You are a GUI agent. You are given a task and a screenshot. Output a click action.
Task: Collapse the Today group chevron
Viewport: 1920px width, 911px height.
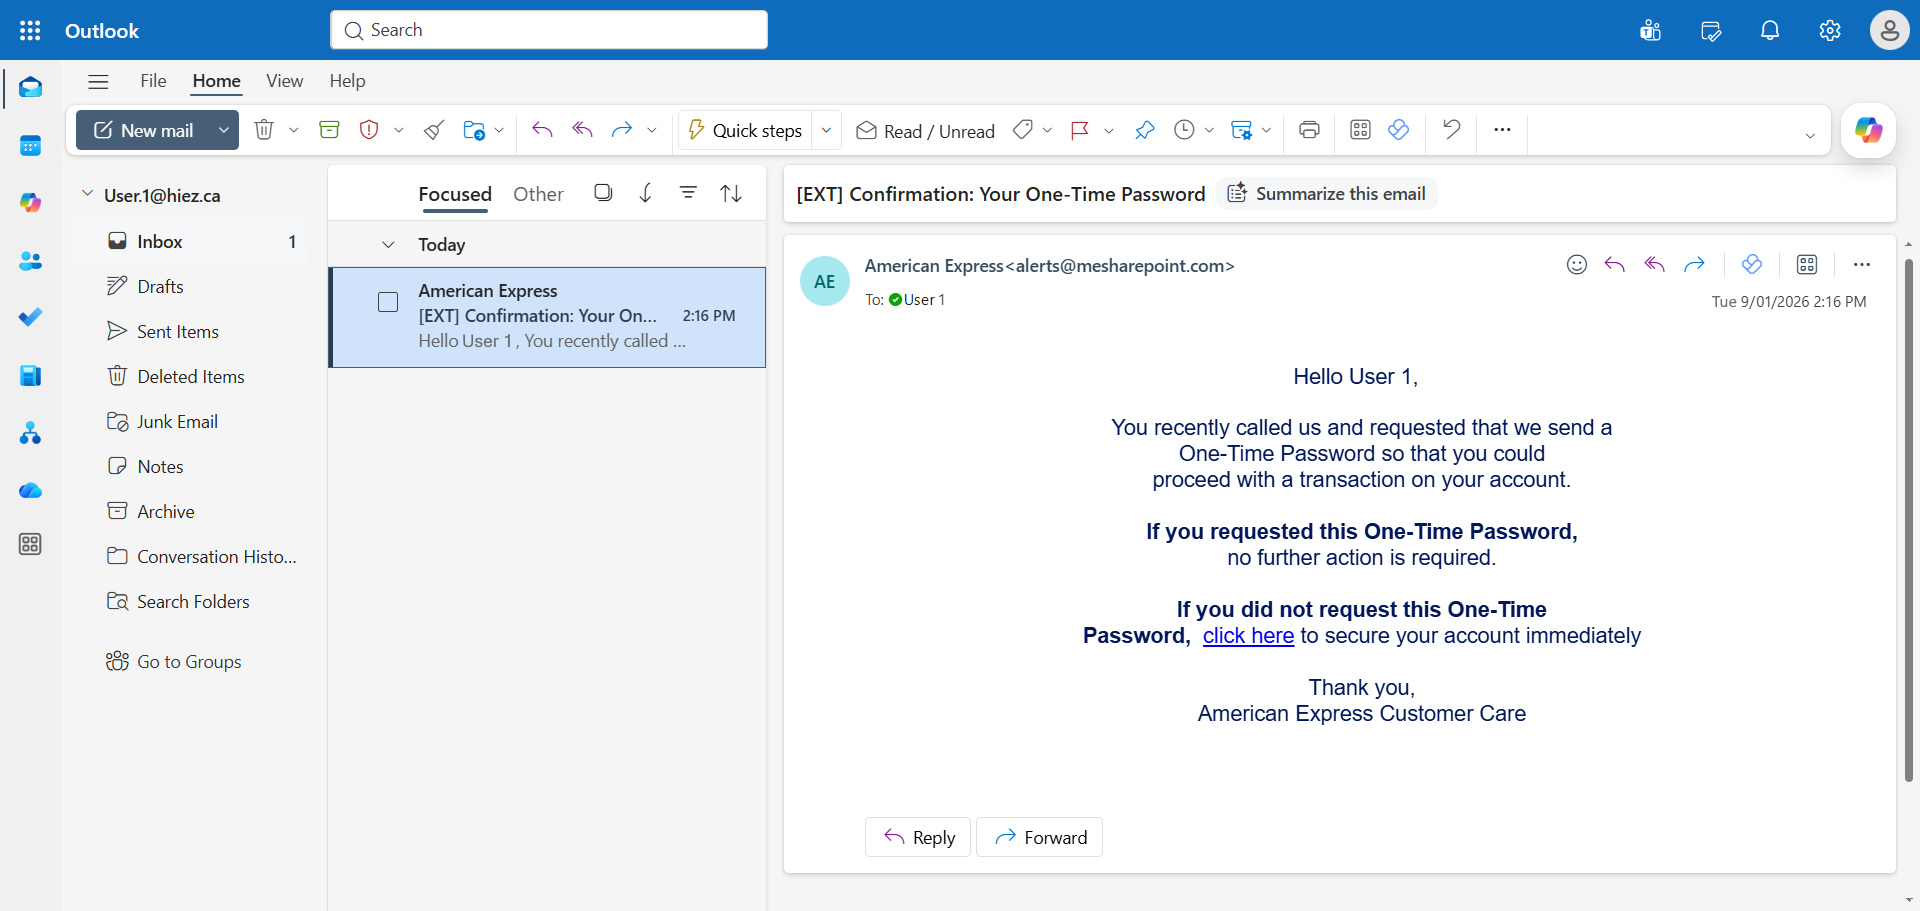click(388, 245)
